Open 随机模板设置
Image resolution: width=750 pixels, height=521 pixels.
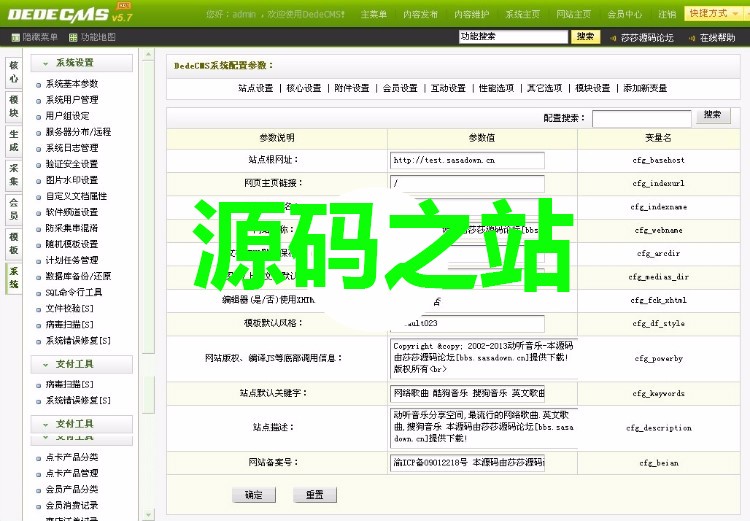72,244
